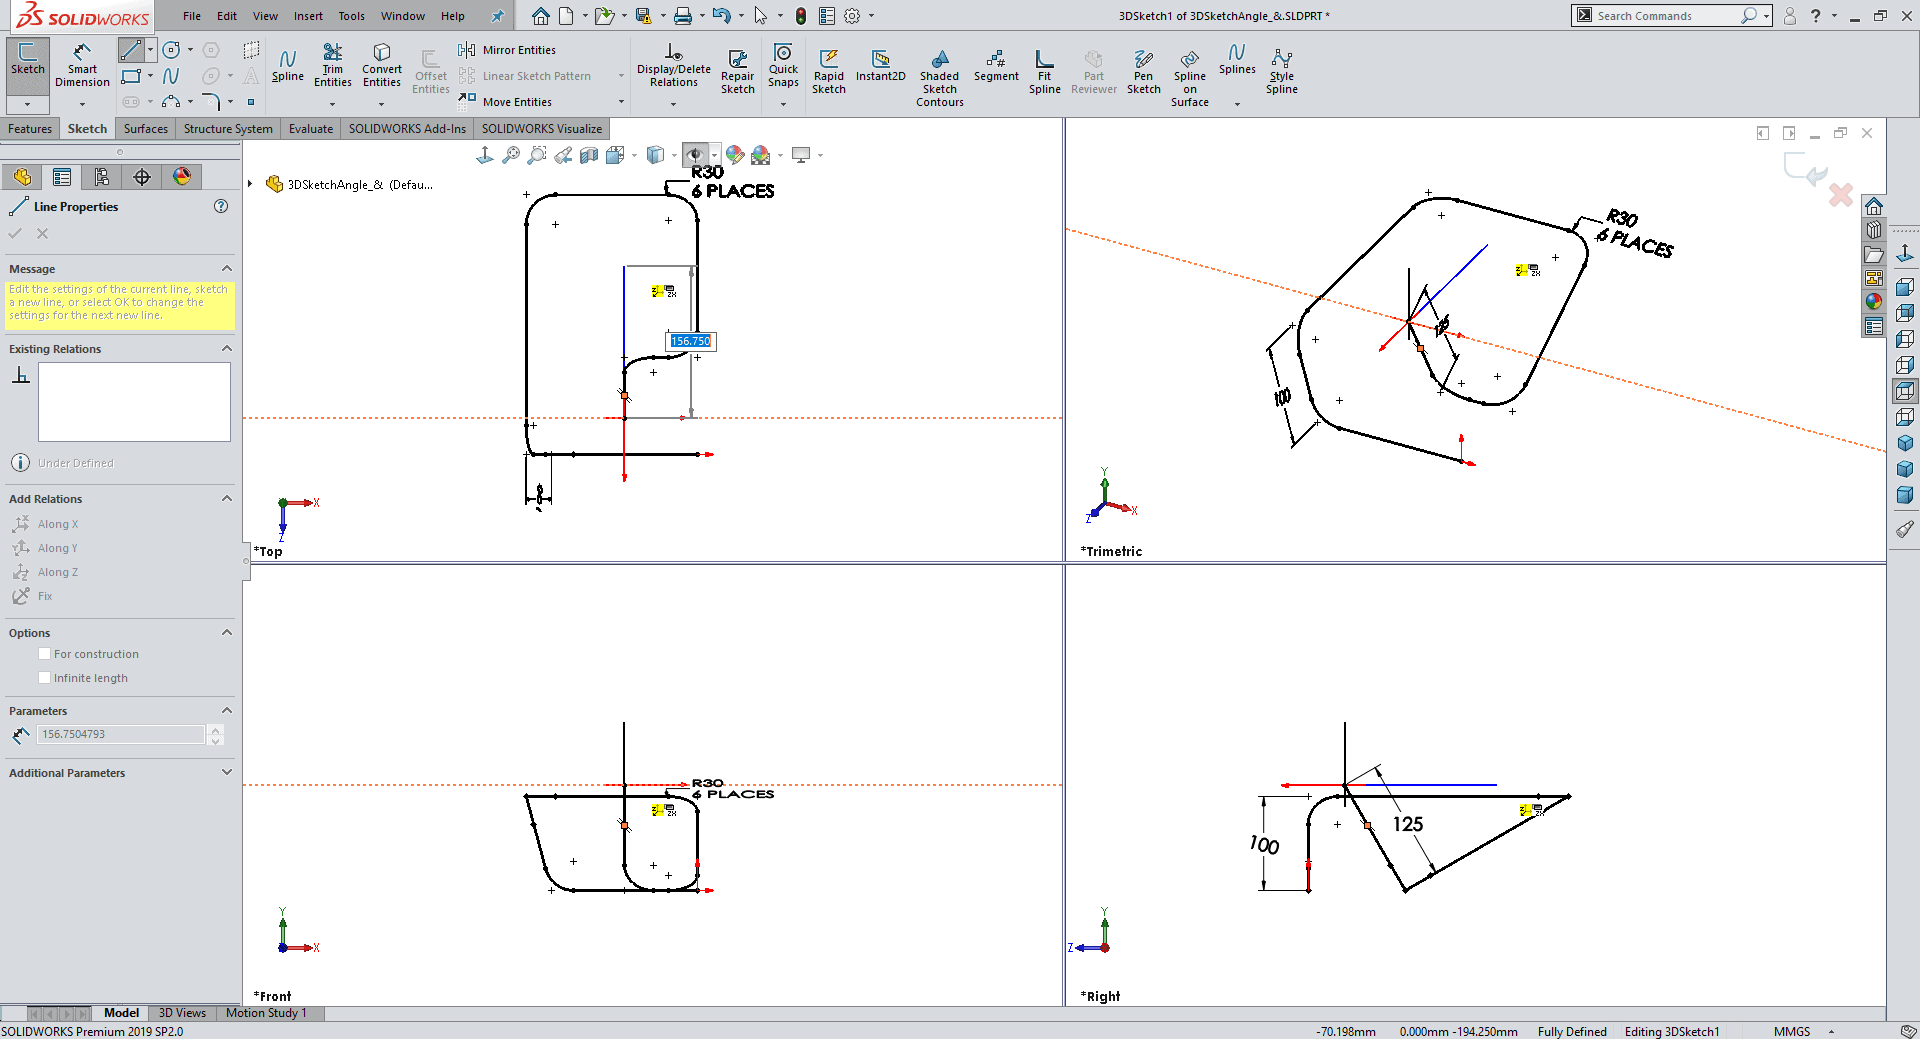
Task: Open the Motion Study 1 tab
Action: pos(266,1013)
